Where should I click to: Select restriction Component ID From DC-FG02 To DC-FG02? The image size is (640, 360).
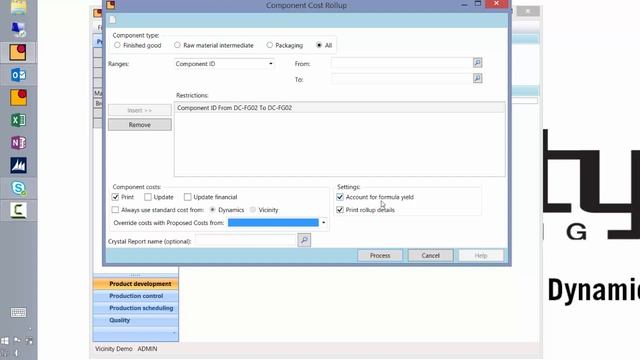coord(340,108)
